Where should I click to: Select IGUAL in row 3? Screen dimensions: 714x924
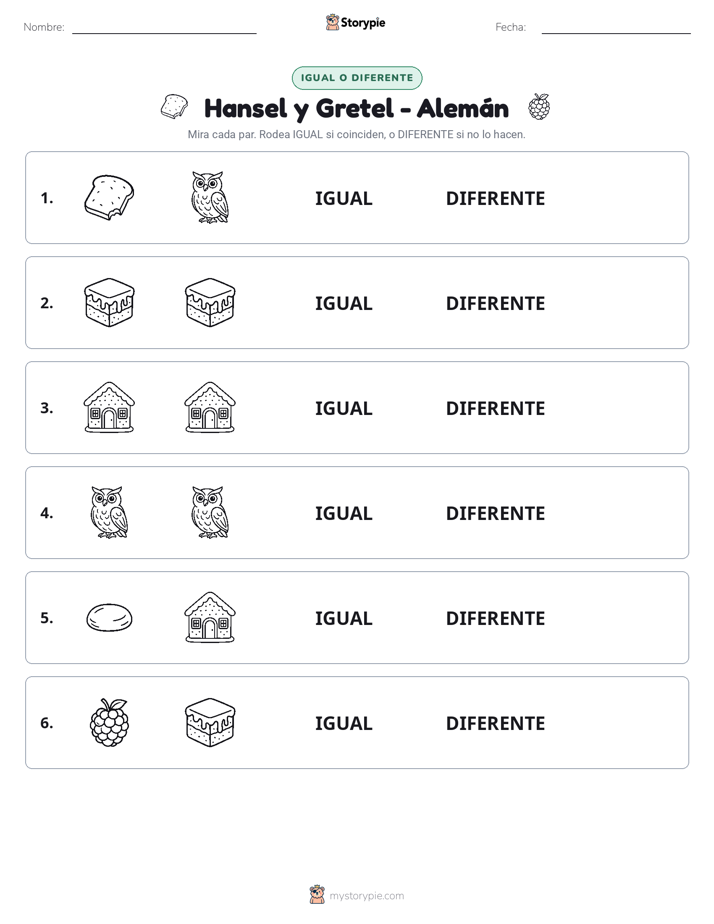[x=343, y=408]
